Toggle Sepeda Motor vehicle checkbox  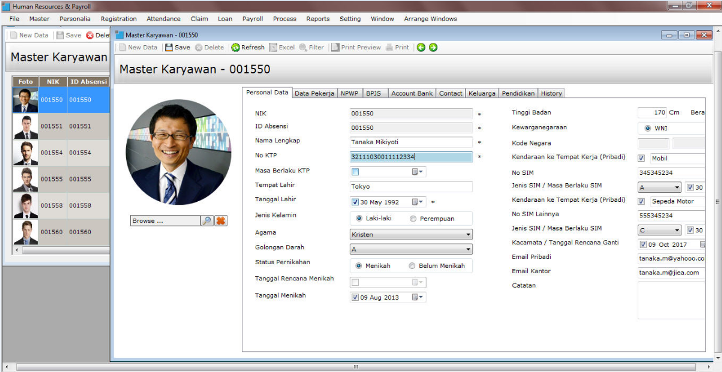click(x=641, y=201)
